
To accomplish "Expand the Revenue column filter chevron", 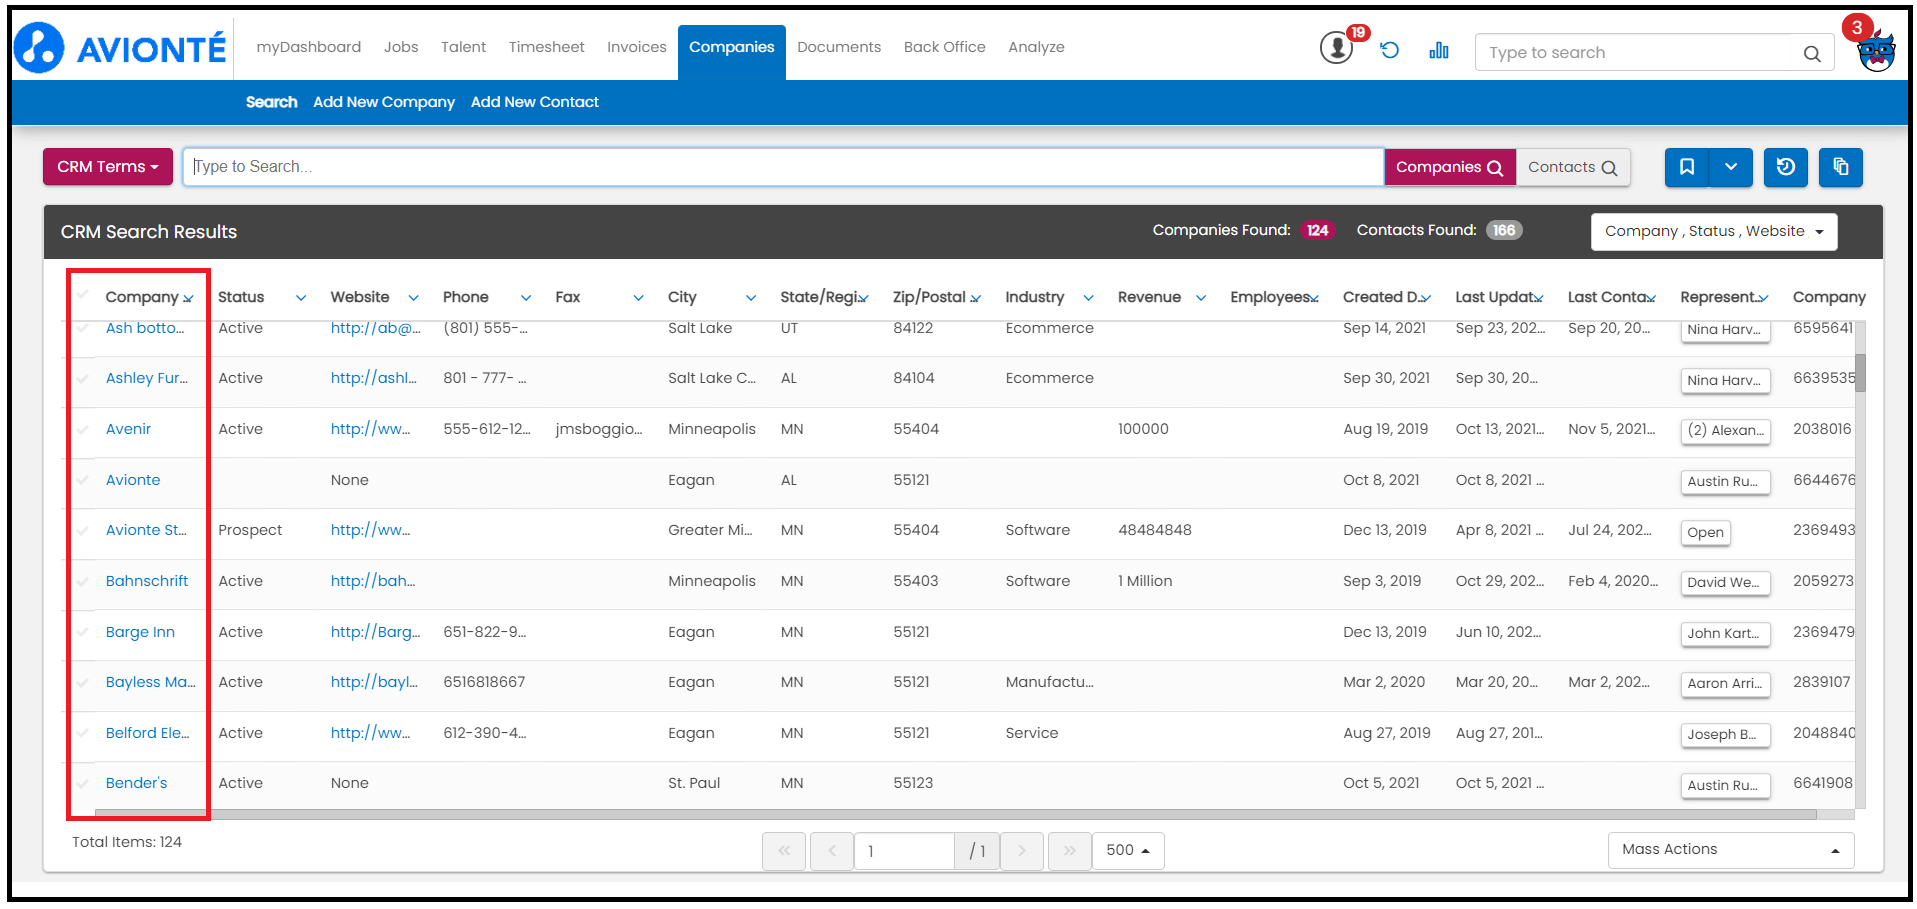I will [x=1201, y=298].
